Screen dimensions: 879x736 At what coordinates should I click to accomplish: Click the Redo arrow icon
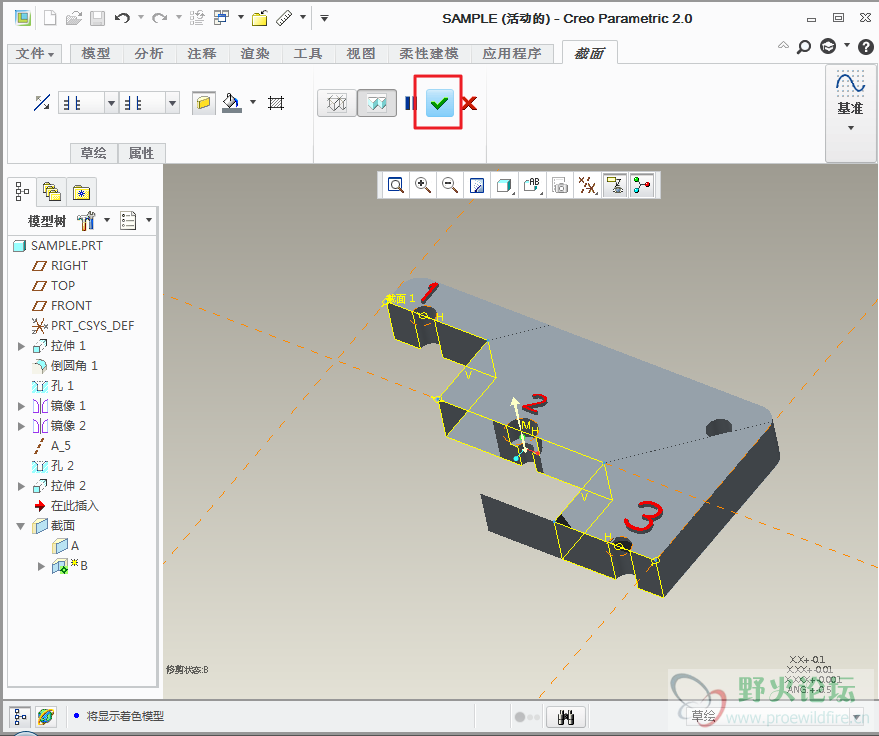pyautogui.click(x=160, y=18)
